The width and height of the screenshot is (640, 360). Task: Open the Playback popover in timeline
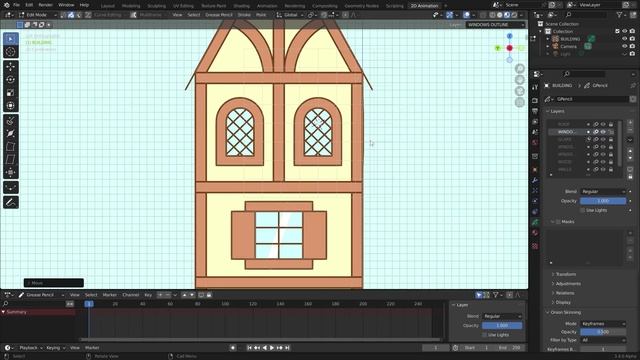coord(31,348)
